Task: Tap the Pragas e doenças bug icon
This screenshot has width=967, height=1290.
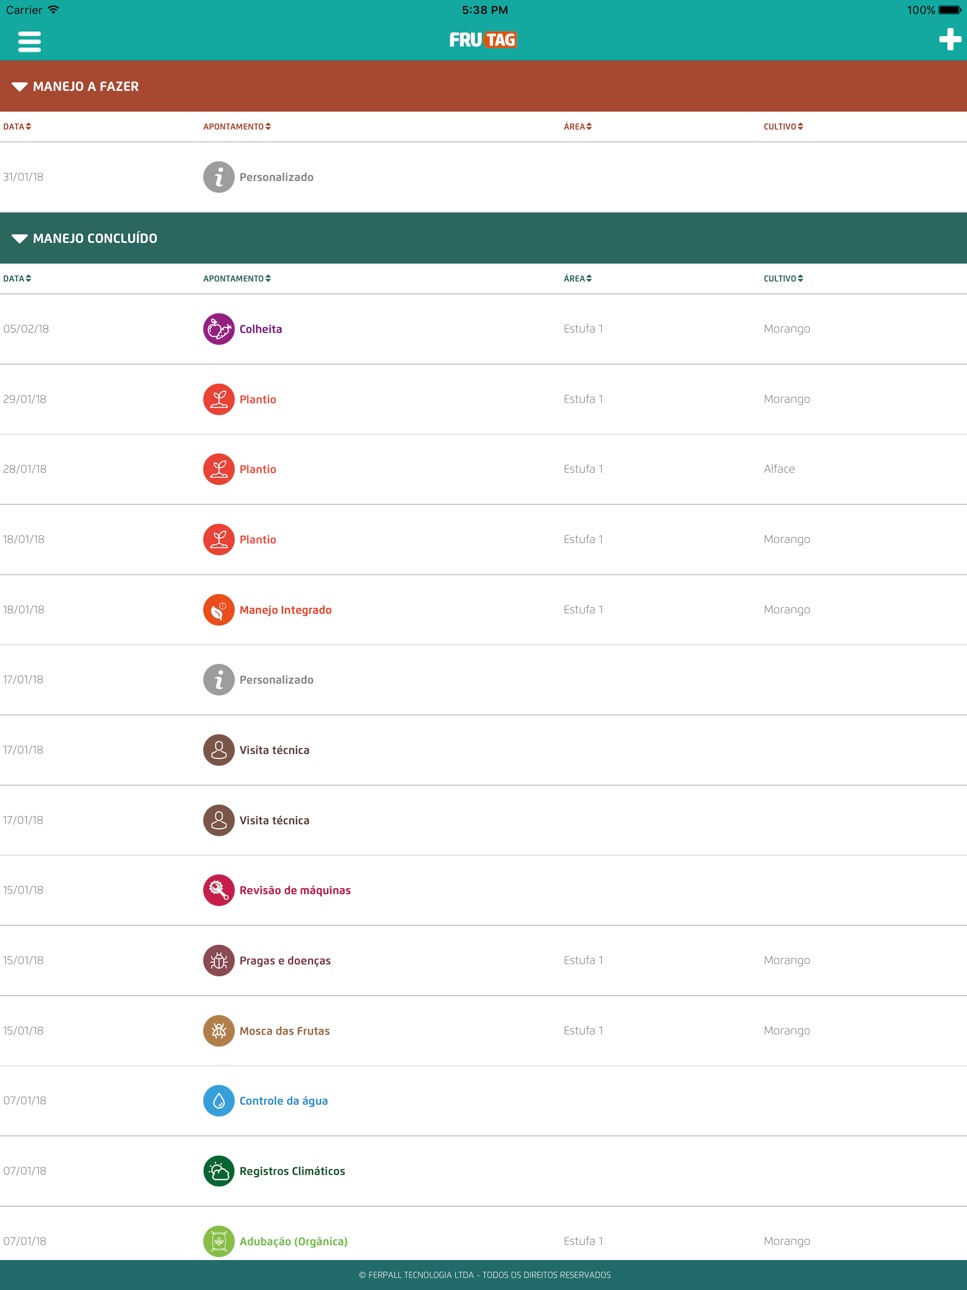Action: tap(219, 960)
